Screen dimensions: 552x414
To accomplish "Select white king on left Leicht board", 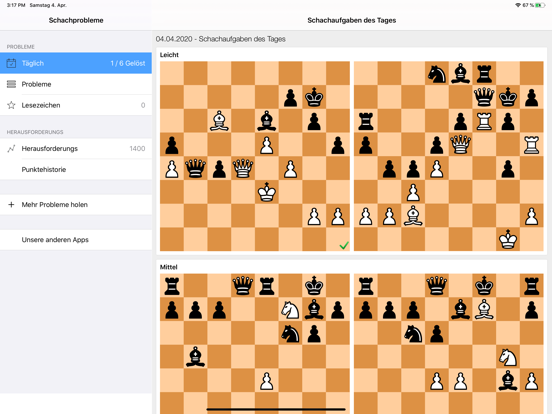I will click(266, 192).
